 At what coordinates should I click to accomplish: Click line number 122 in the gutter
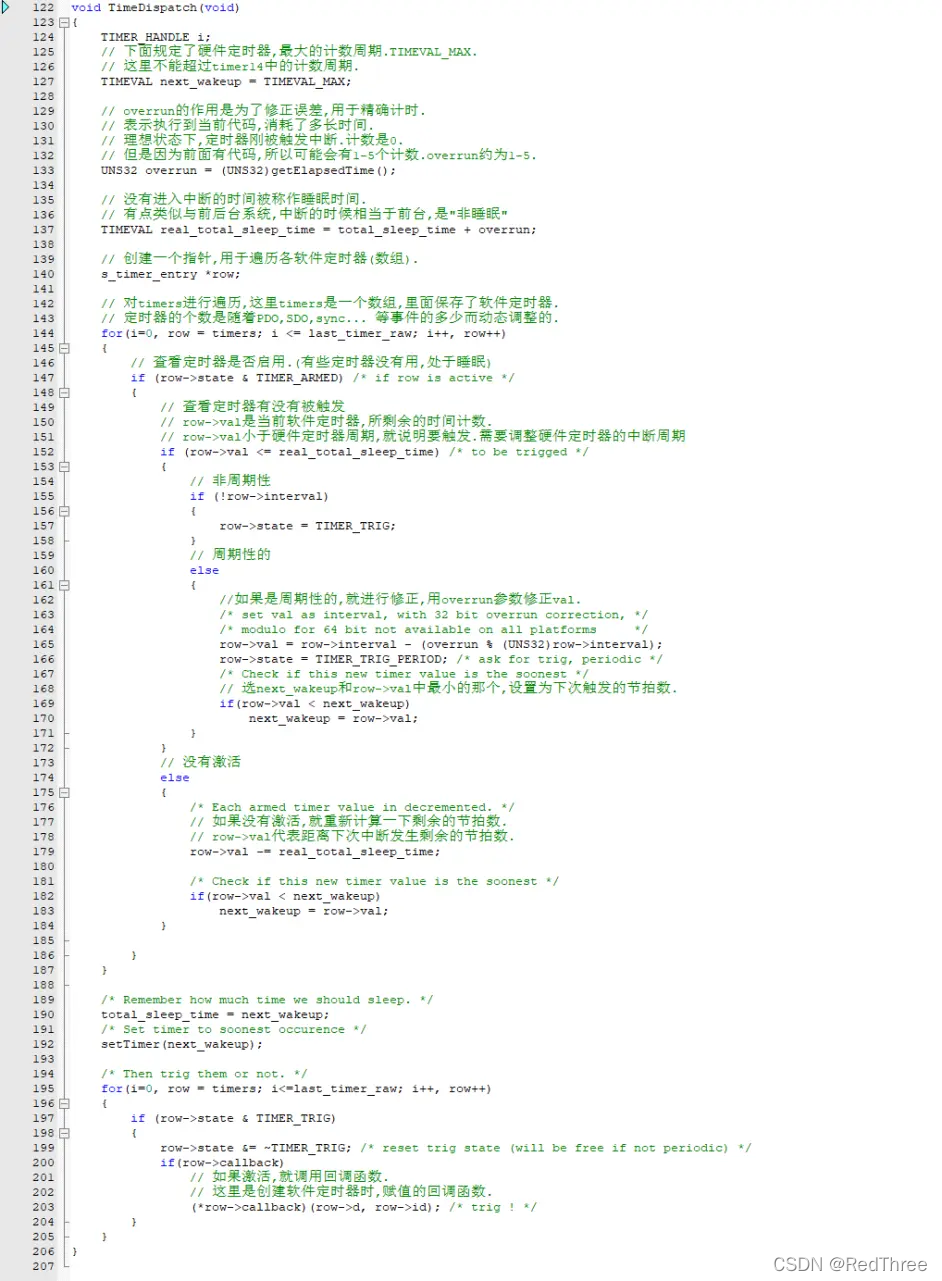tap(43, 7)
